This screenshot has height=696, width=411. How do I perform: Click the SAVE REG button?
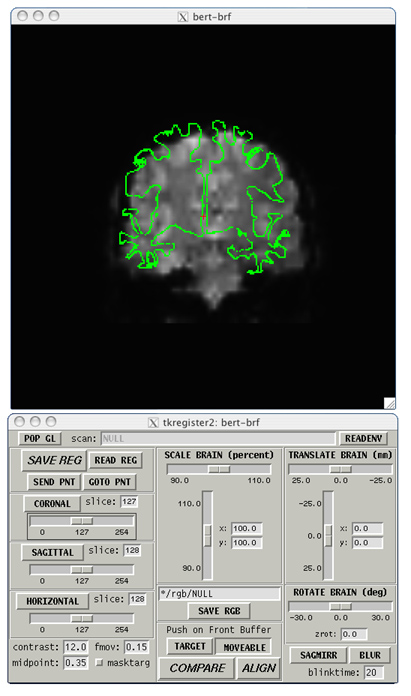pyautogui.click(x=54, y=460)
